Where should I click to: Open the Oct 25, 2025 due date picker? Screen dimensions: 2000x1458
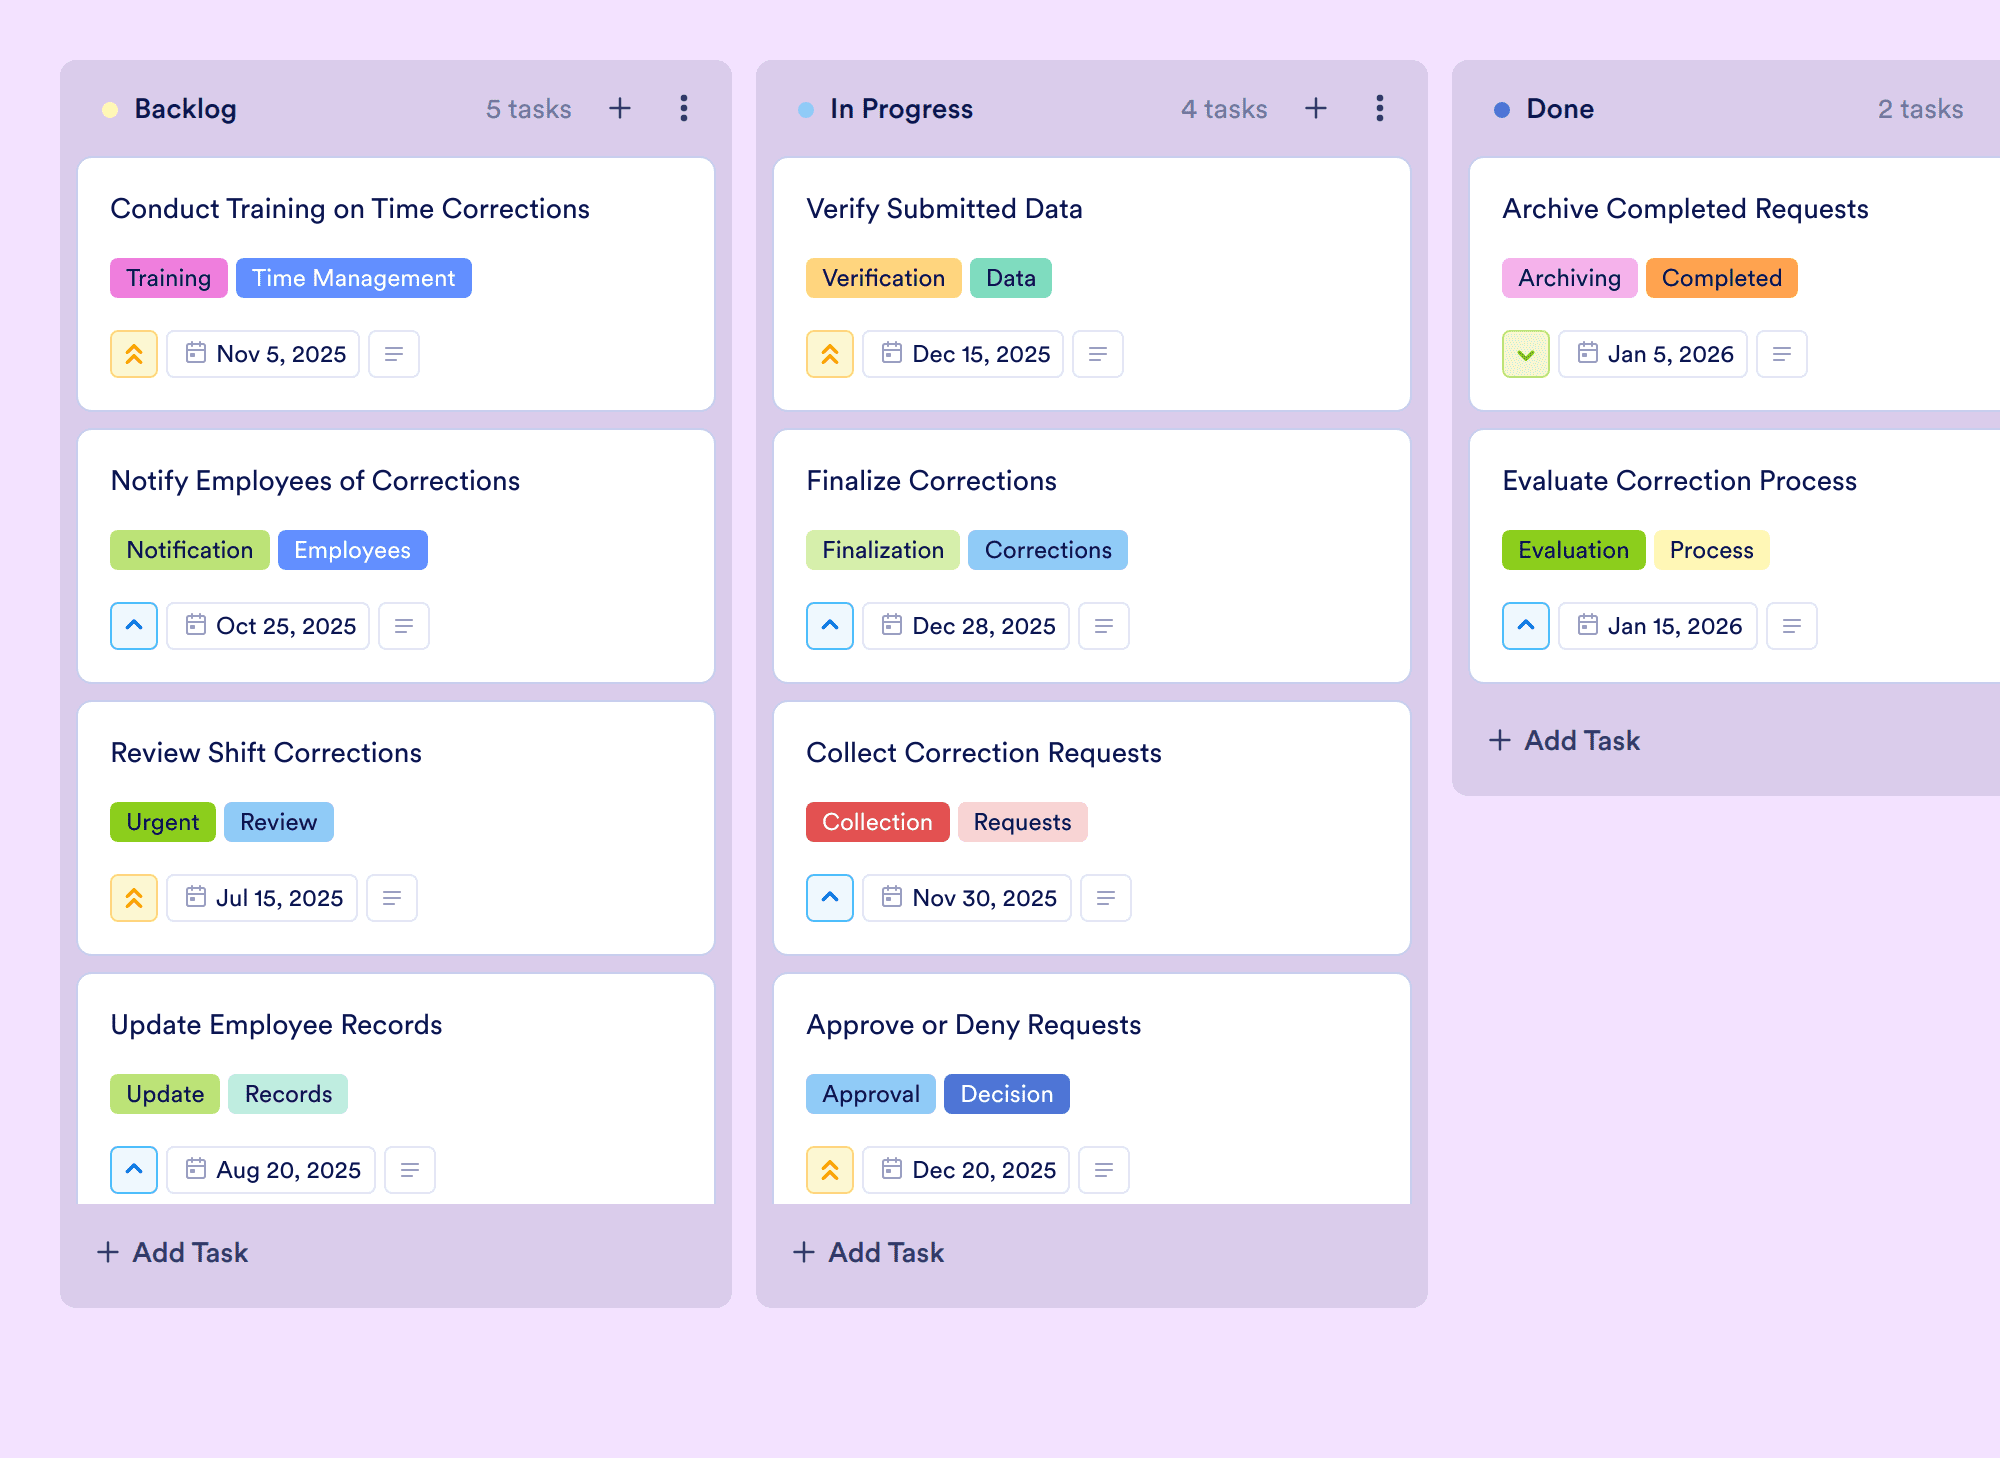(x=268, y=626)
